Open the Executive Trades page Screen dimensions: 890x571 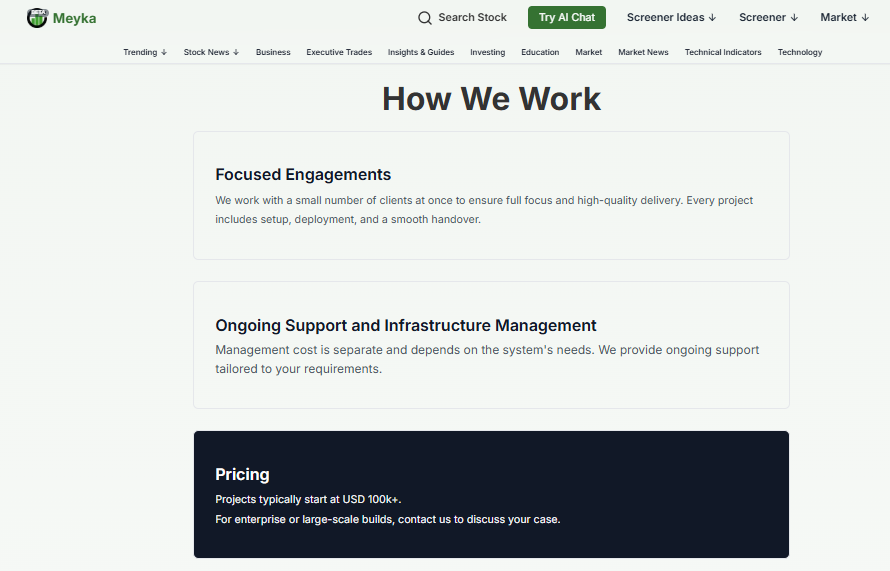pos(339,52)
